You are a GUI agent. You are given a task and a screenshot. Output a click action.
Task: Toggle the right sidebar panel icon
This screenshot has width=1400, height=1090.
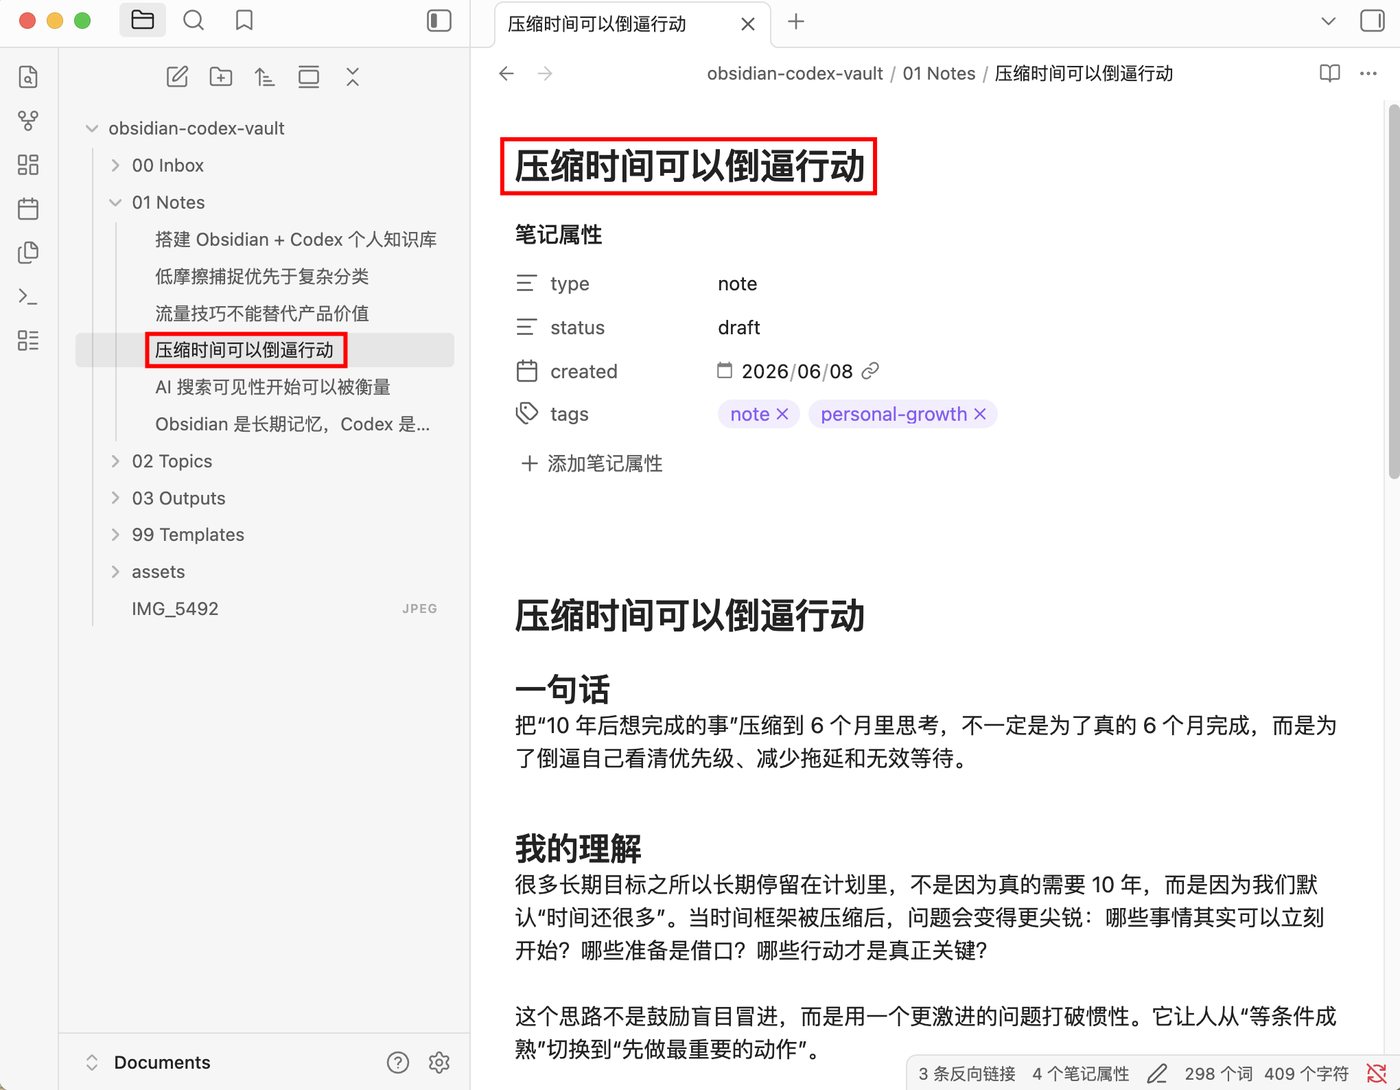click(1372, 21)
